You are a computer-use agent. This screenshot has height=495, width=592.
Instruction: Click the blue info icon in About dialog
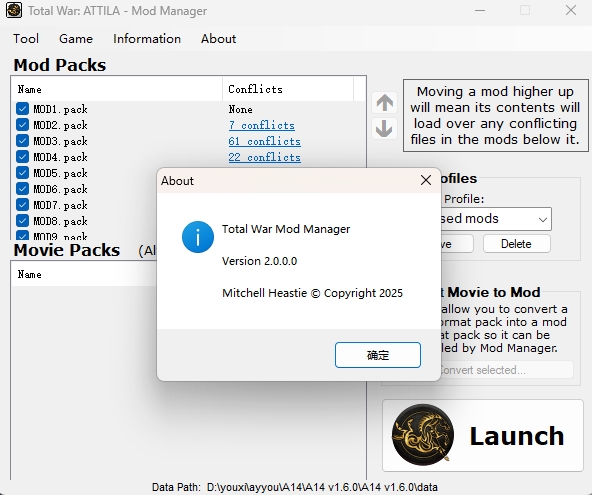pos(198,237)
